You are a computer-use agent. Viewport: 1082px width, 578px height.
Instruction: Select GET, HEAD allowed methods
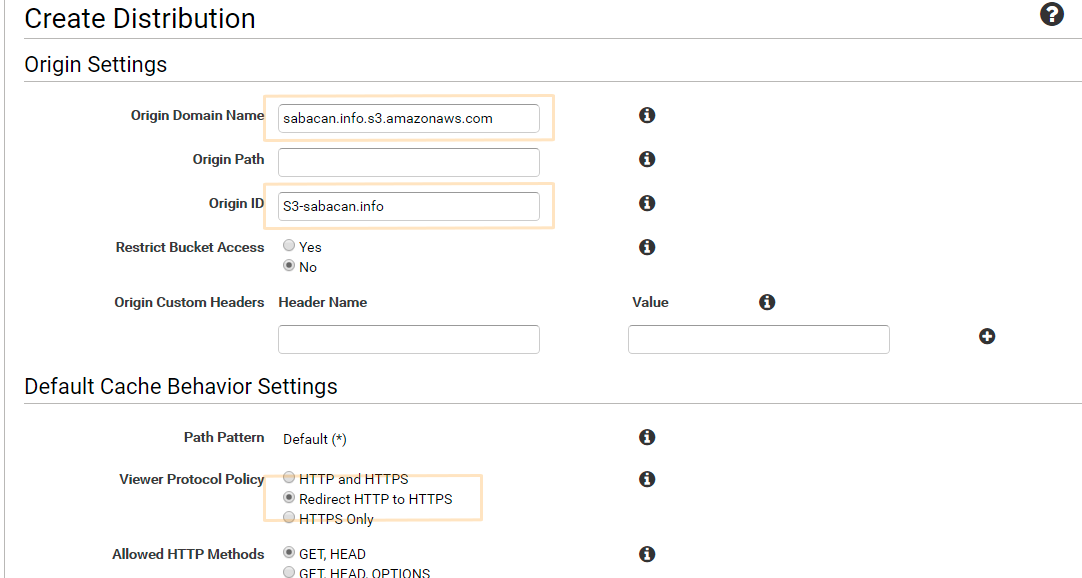point(289,552)
